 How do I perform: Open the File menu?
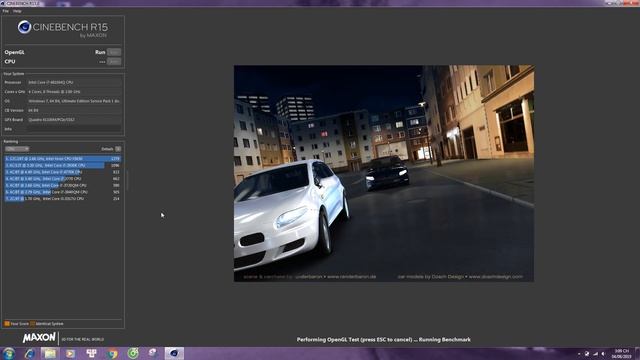[5, 11]
